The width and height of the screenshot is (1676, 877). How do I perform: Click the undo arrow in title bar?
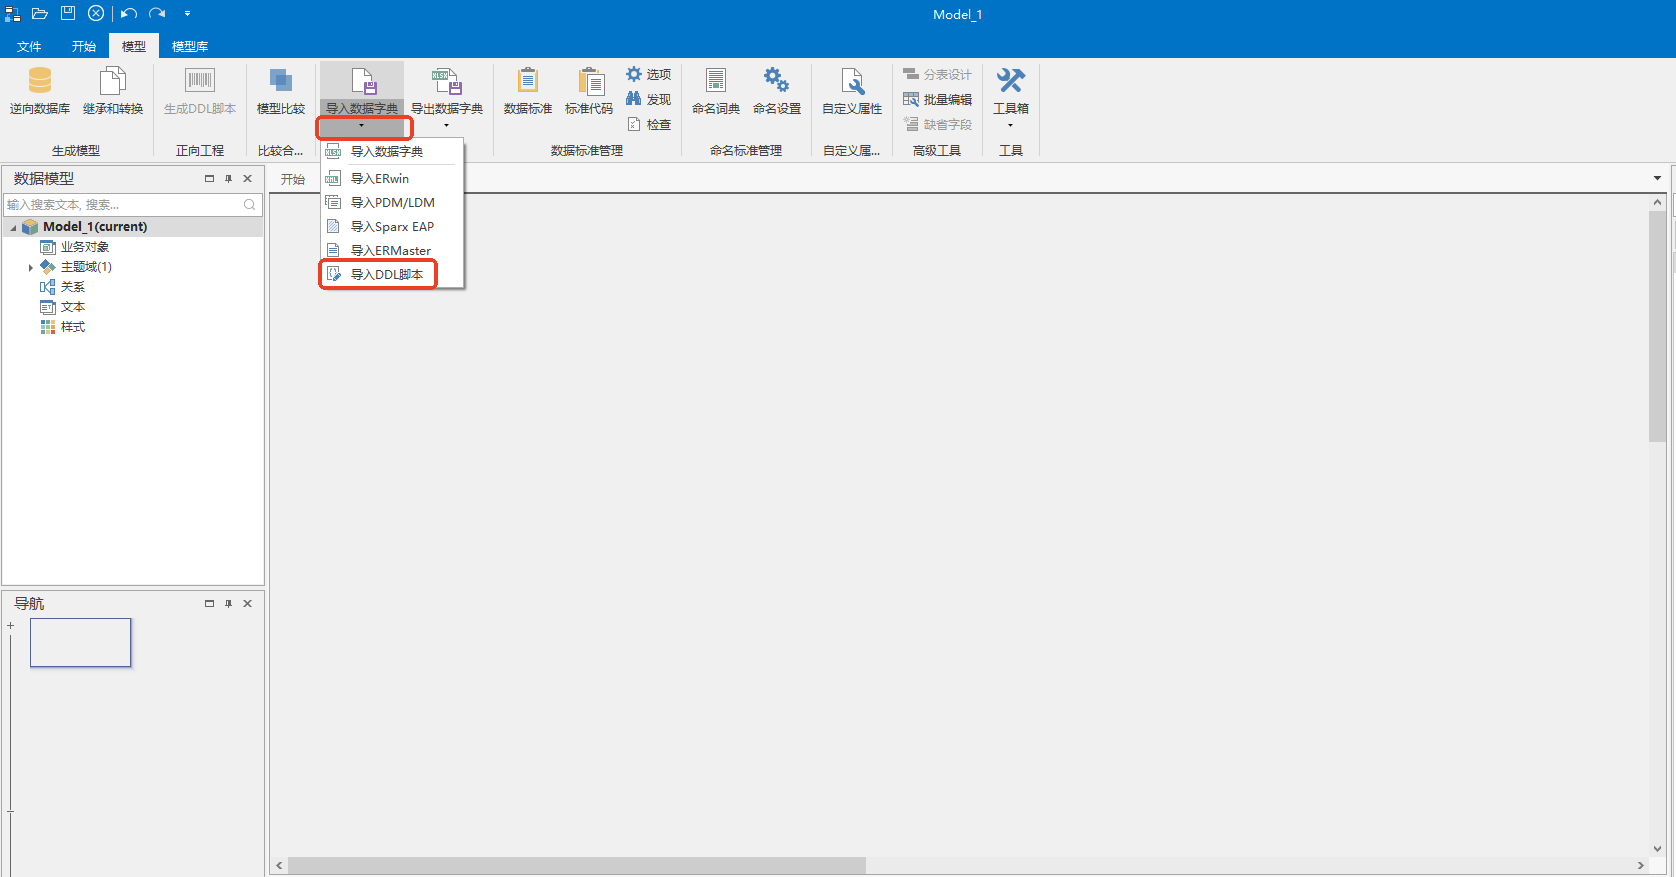129,13
